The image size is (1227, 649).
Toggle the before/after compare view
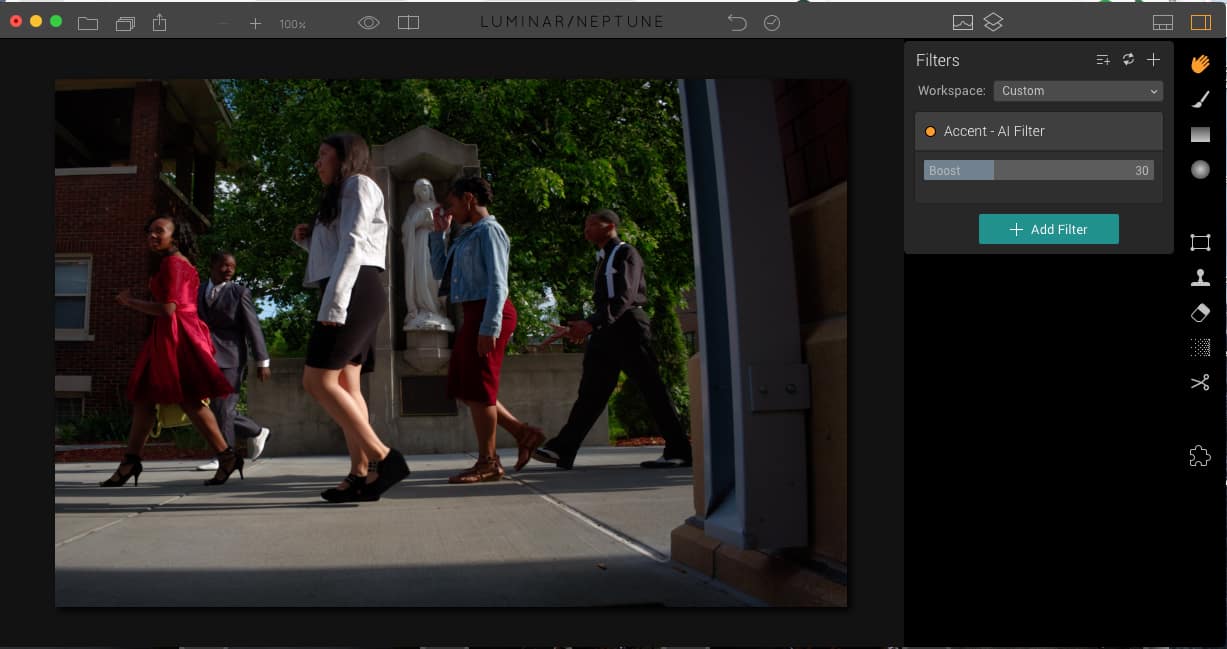coord(408,23)
